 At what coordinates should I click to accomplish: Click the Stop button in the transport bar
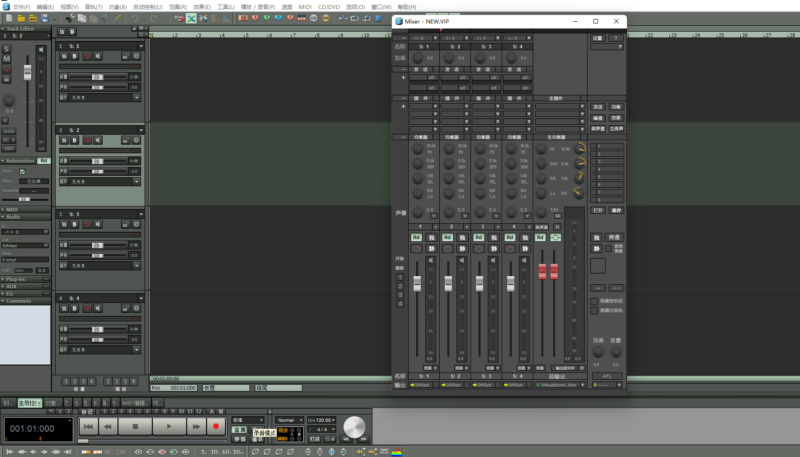tap(136, 426)
